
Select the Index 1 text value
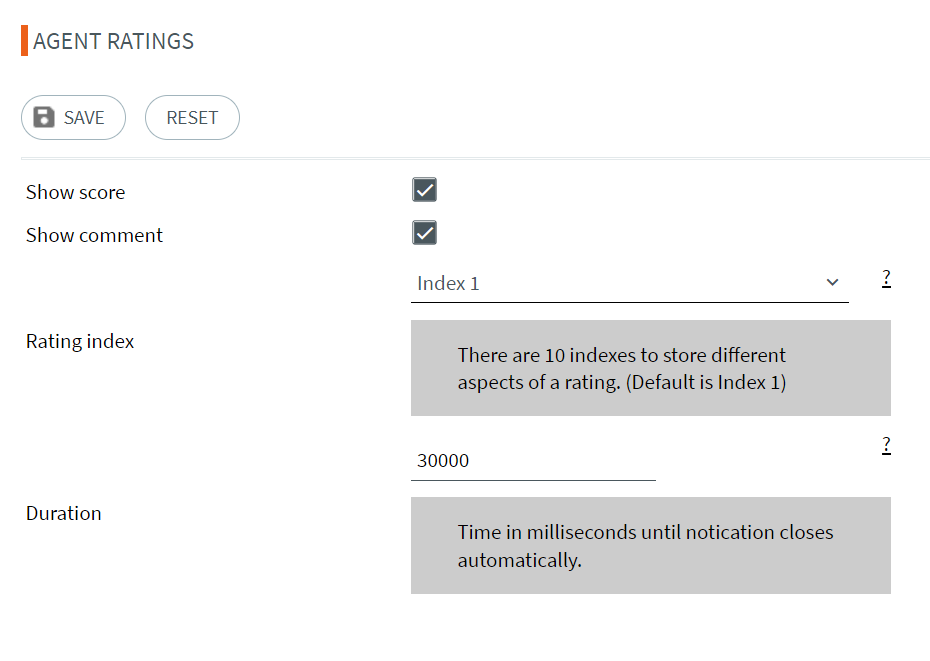[x=448, y=284]
